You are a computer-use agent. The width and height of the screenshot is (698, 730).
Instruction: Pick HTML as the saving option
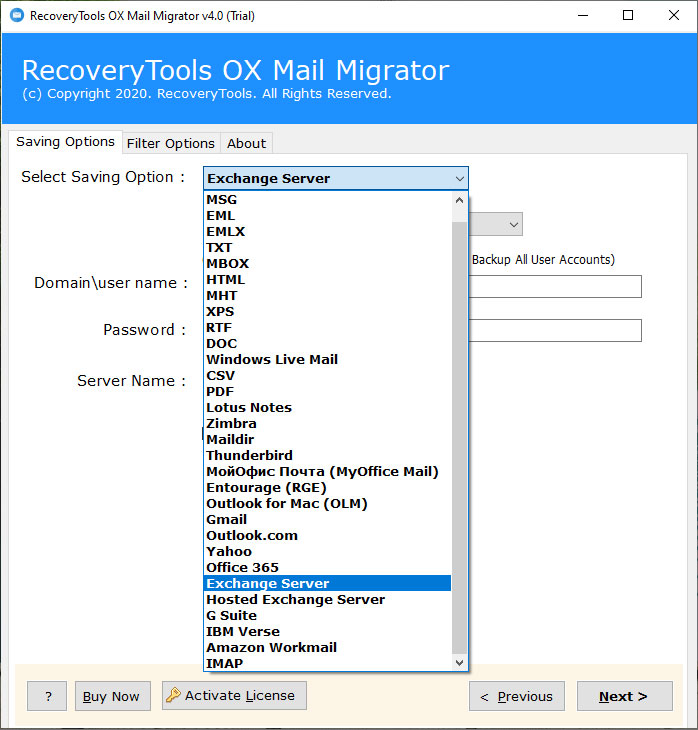pos(328,279)
